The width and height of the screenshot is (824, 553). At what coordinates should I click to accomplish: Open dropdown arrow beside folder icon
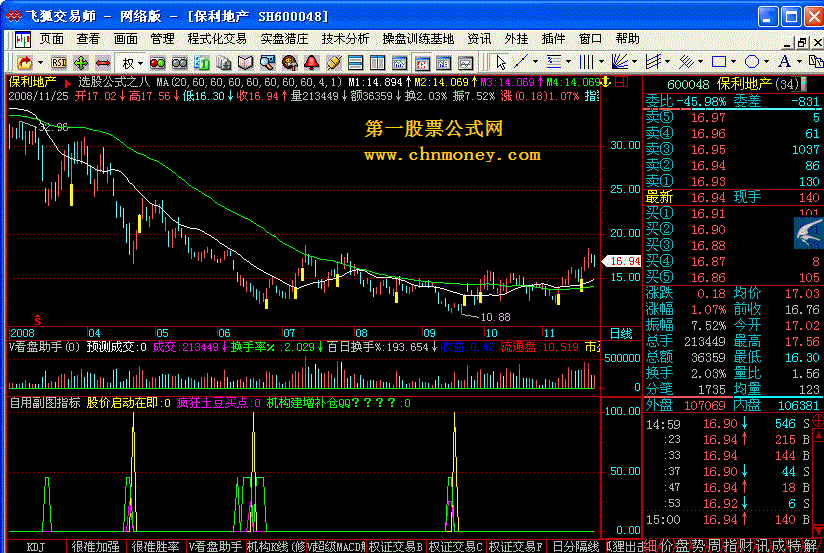(40, 63)
